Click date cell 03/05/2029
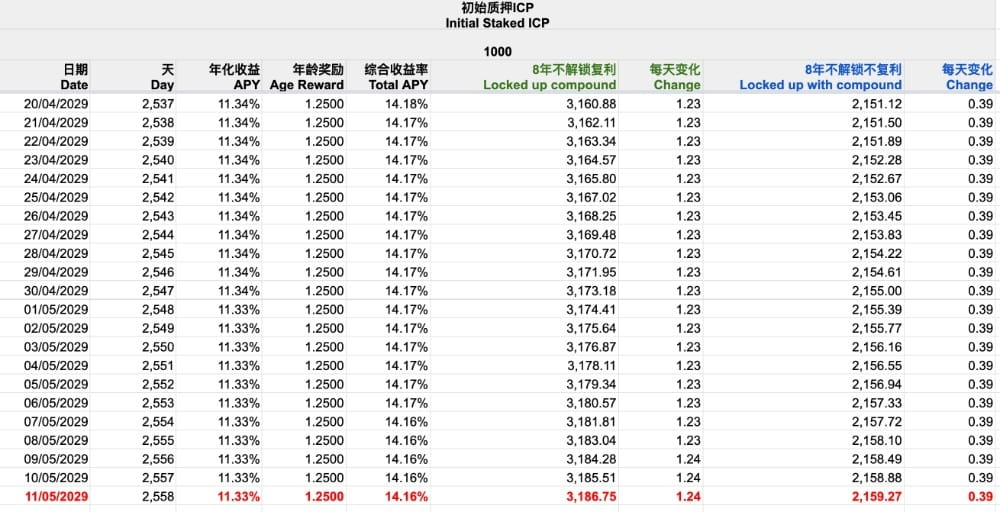 tap(56, 347)
